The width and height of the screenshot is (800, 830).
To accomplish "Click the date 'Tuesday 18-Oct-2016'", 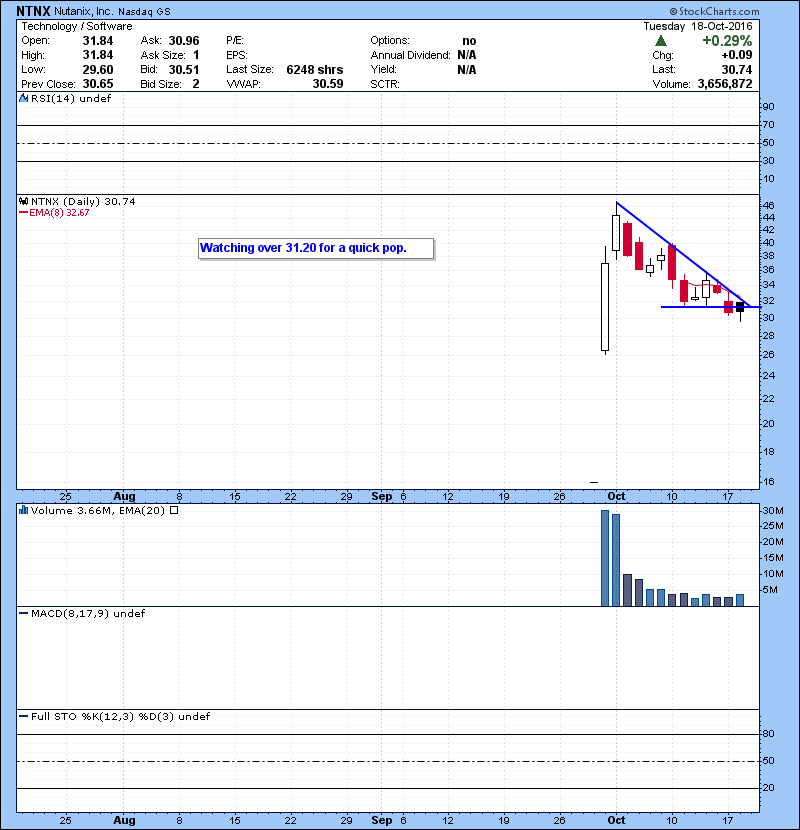I will [x=698, y=26].
